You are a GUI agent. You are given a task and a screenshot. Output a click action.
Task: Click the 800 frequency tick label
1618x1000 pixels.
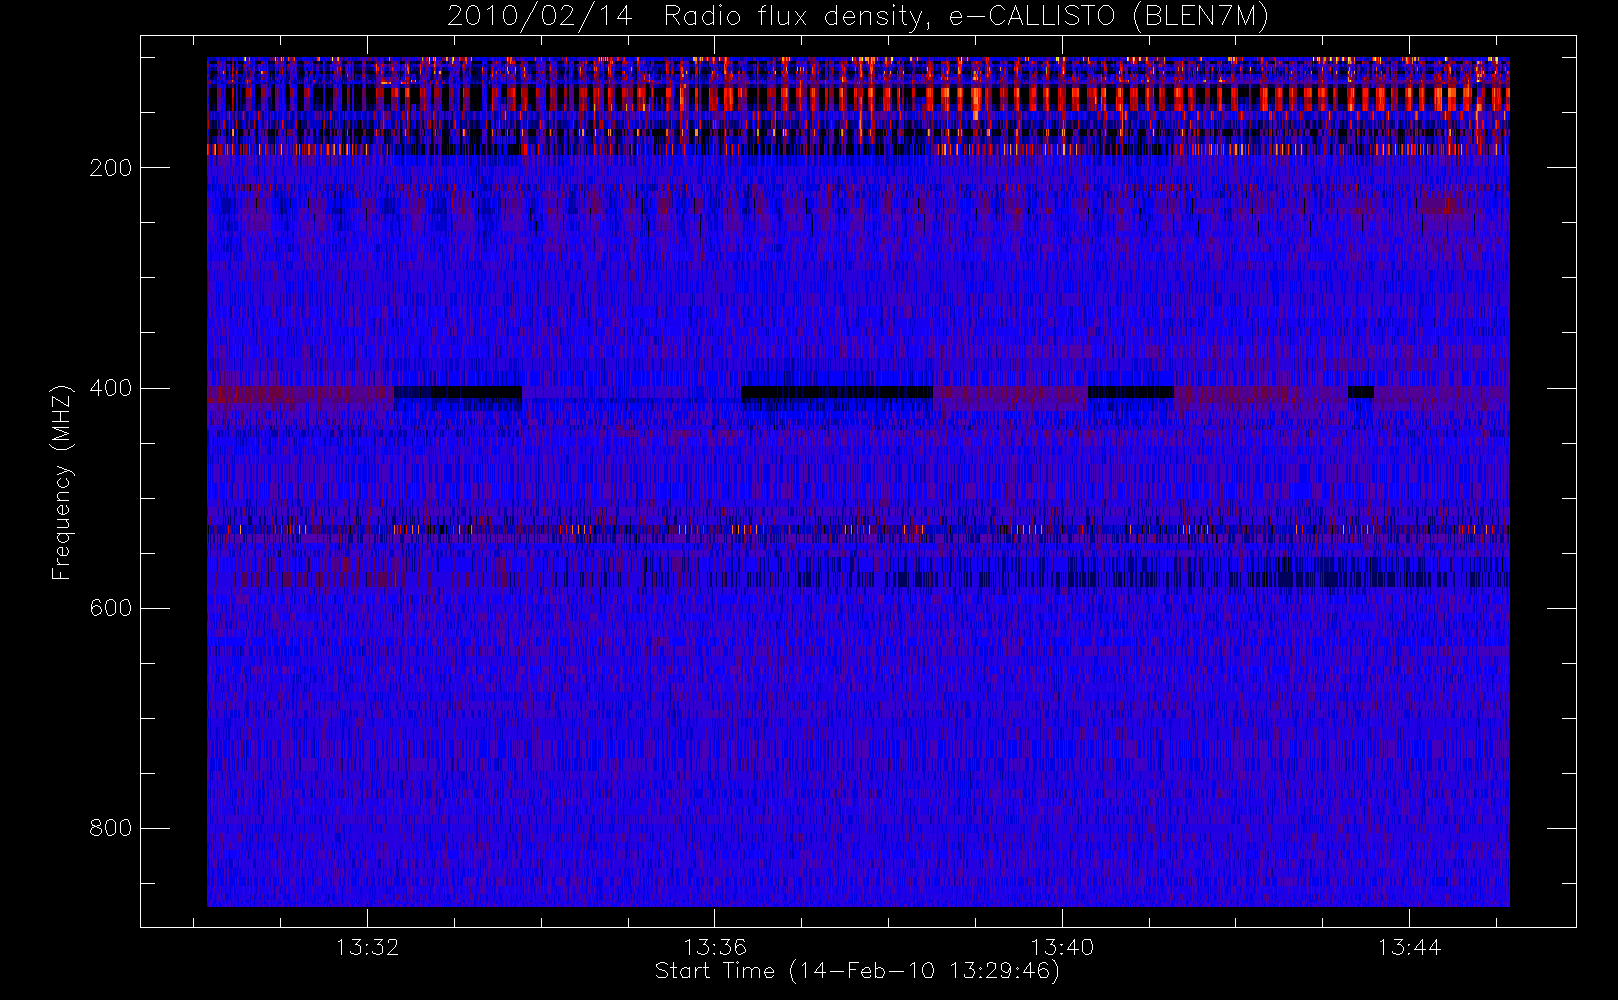coord(111,828)
